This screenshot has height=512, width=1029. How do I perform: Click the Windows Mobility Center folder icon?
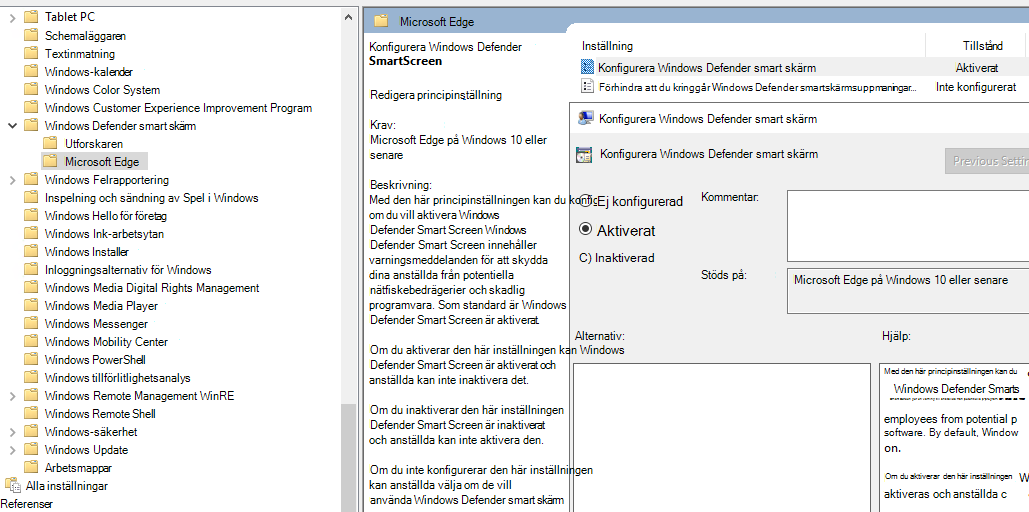click(x=31, y=341)
